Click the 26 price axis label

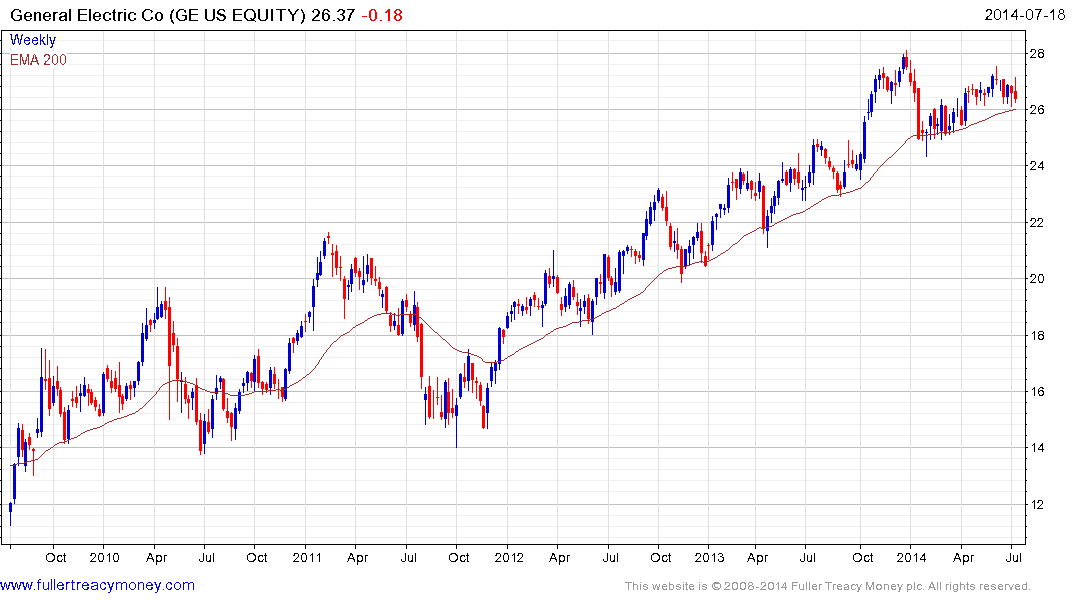pos(1037,110)
